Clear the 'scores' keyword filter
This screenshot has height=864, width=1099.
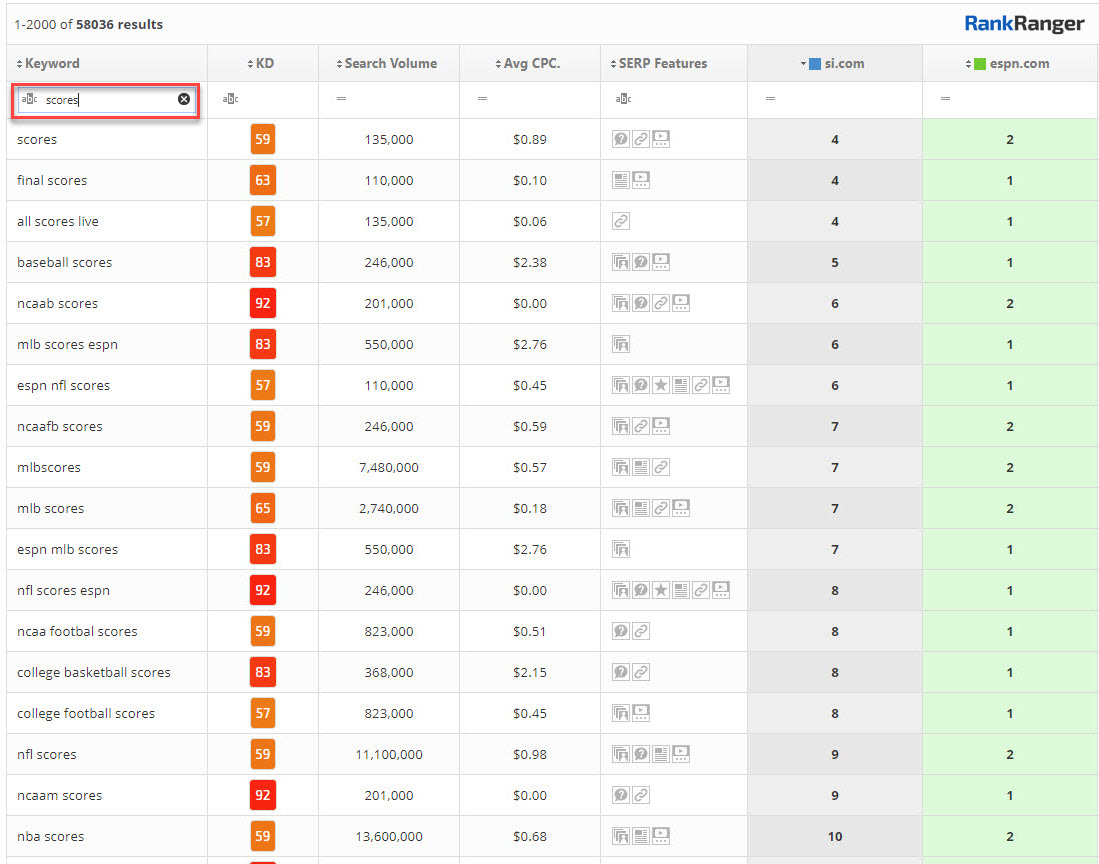(184, 99)
